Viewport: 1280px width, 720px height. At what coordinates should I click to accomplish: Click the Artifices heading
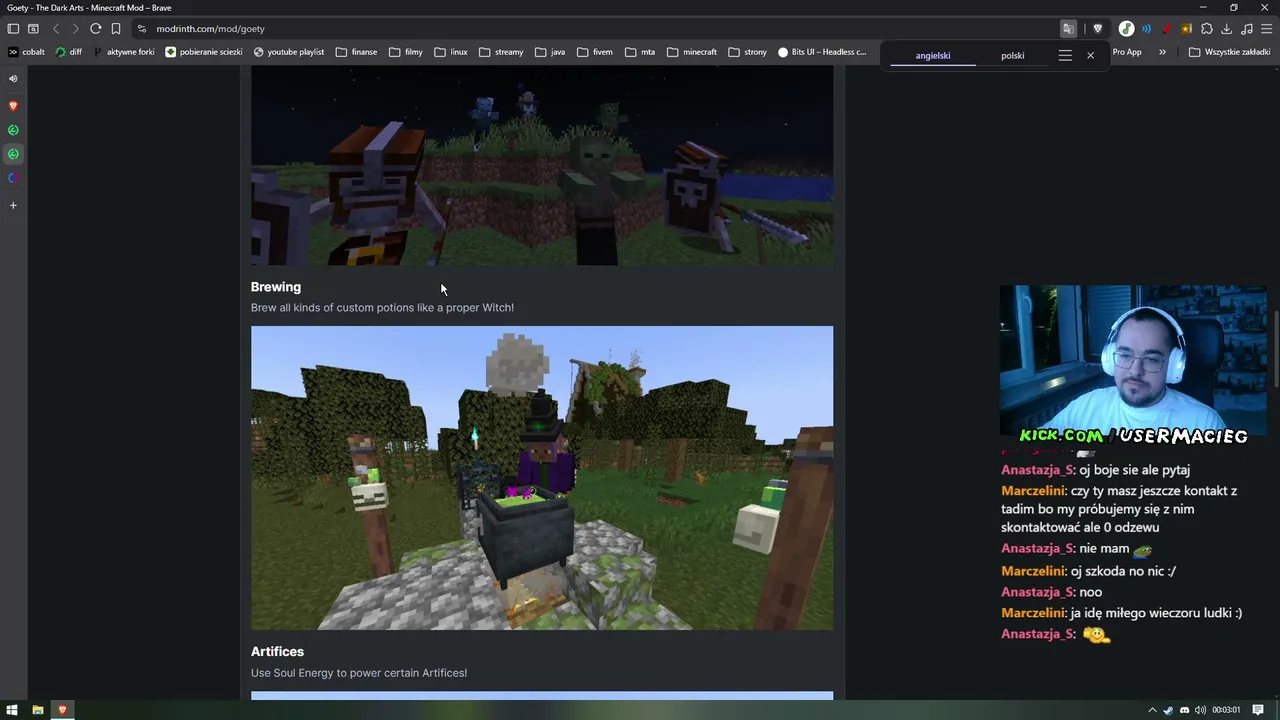tap(277, 652)
